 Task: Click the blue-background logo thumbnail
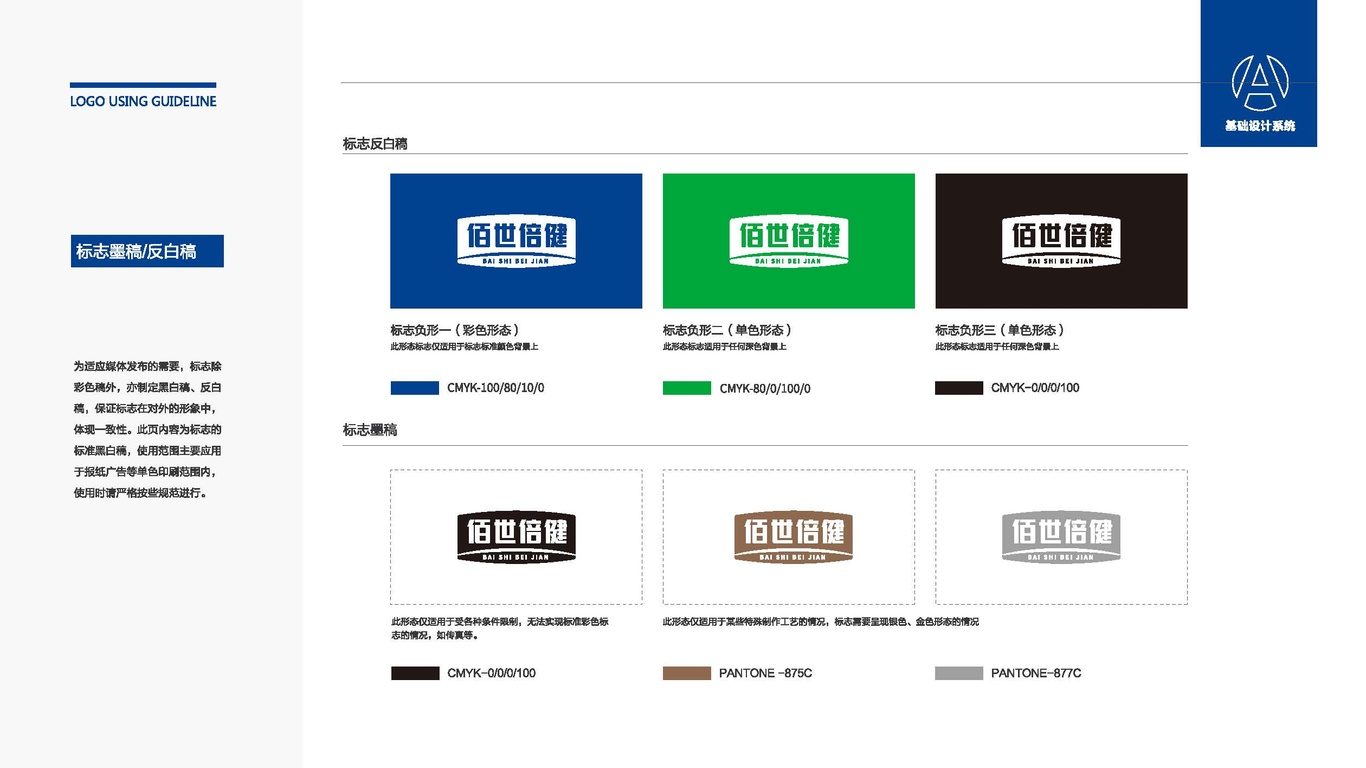516,241
